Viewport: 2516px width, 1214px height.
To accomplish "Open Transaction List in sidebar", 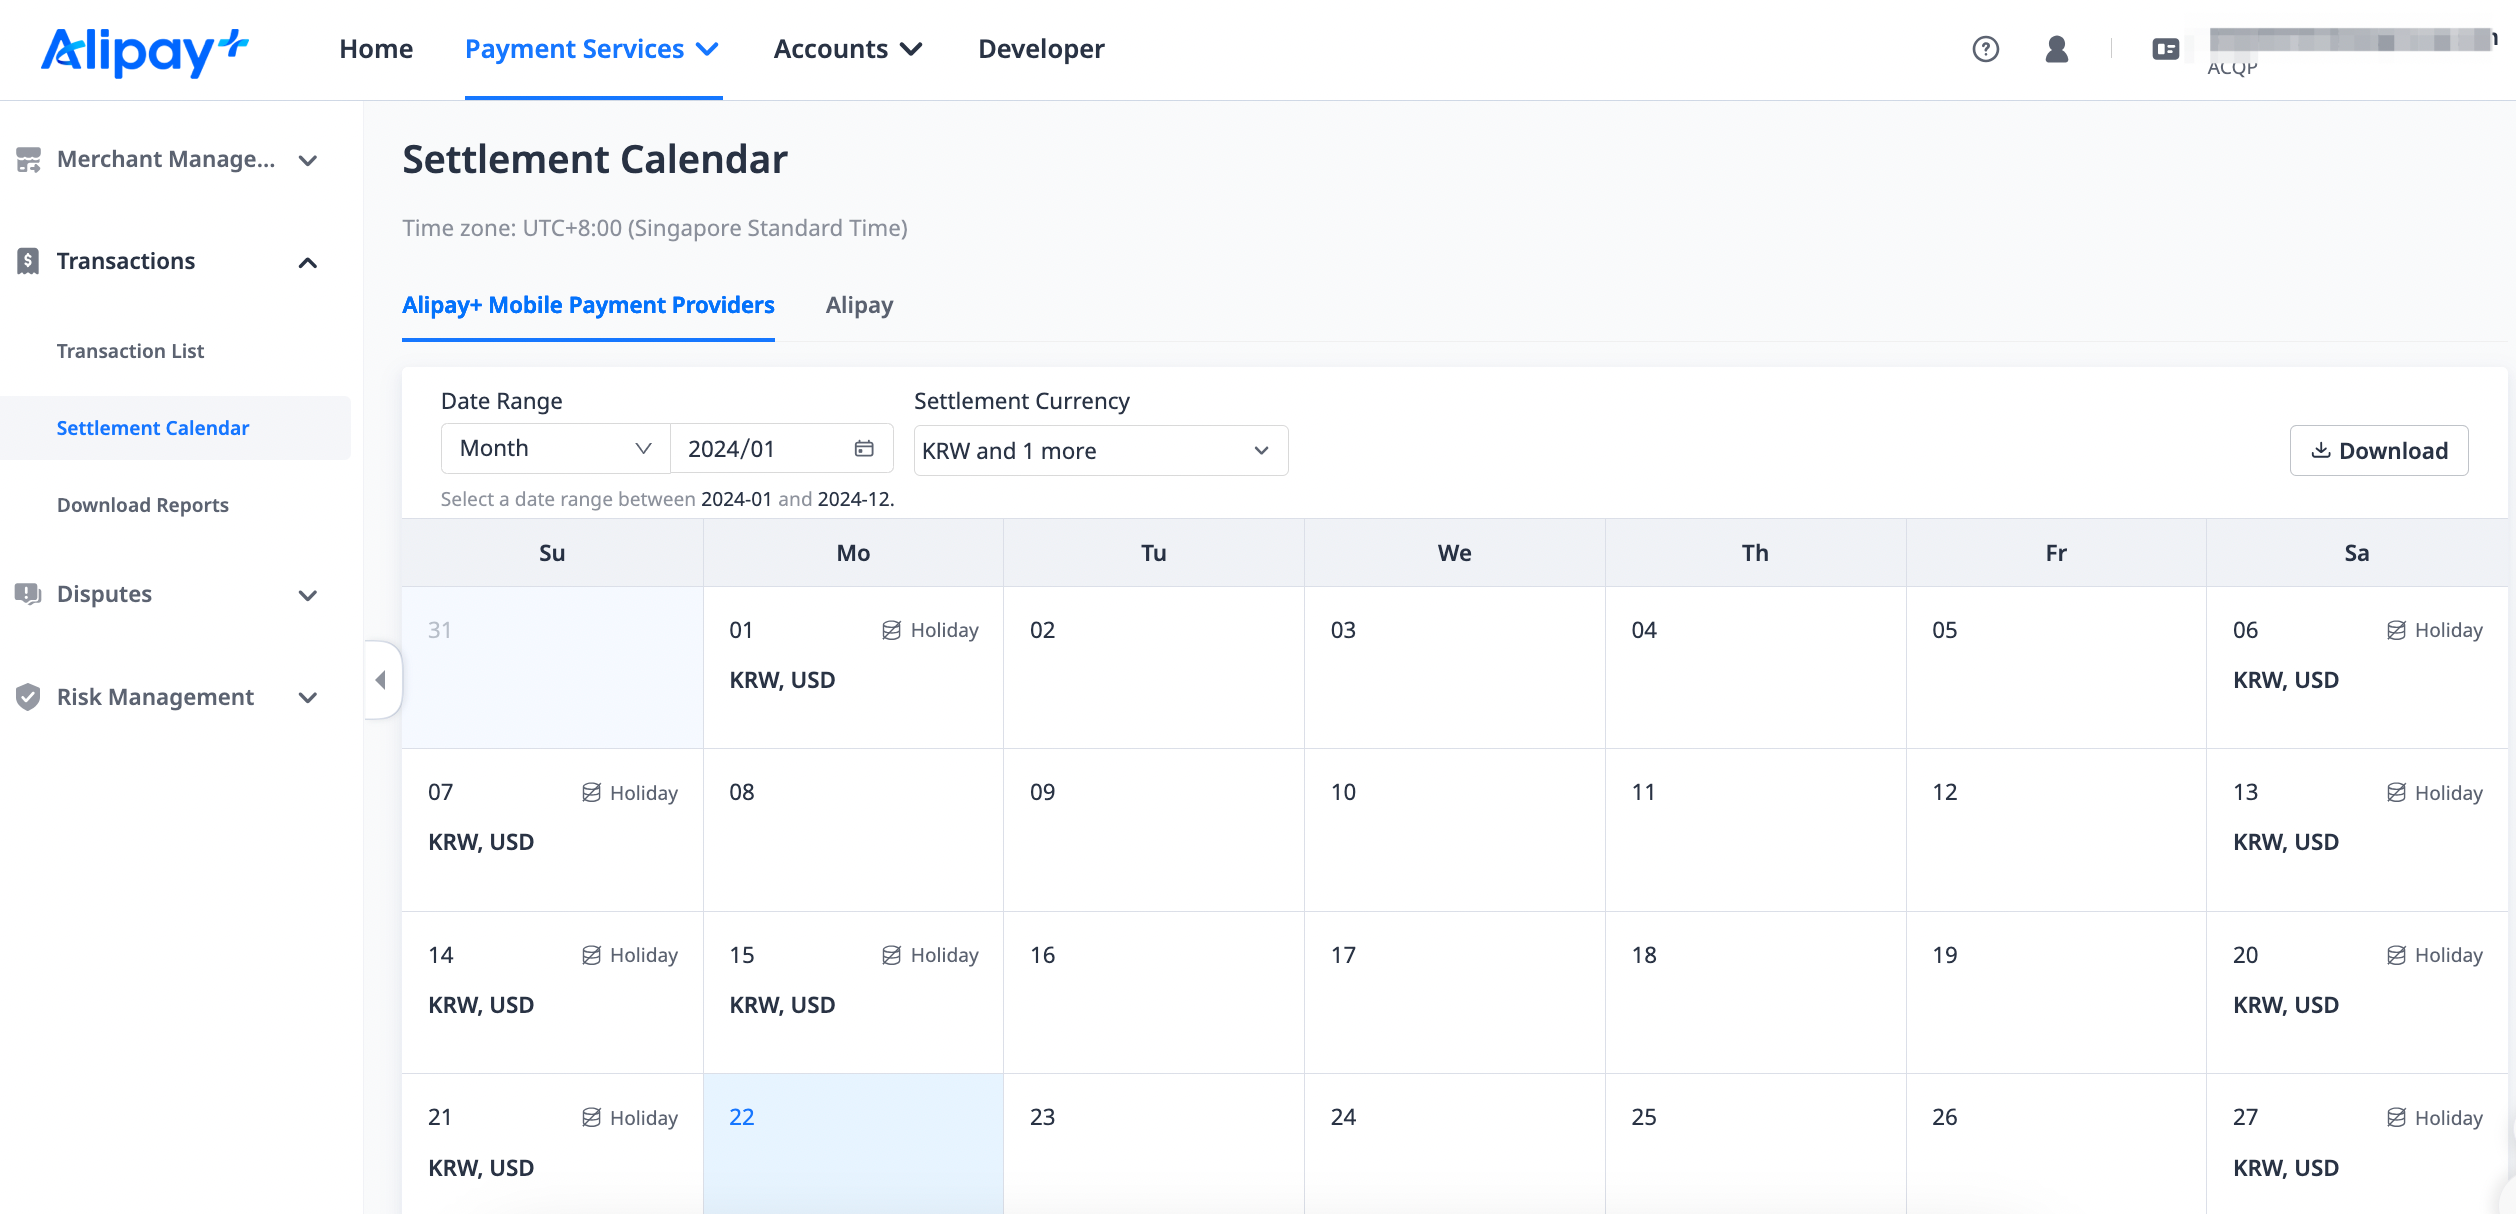I will (130, 351).
